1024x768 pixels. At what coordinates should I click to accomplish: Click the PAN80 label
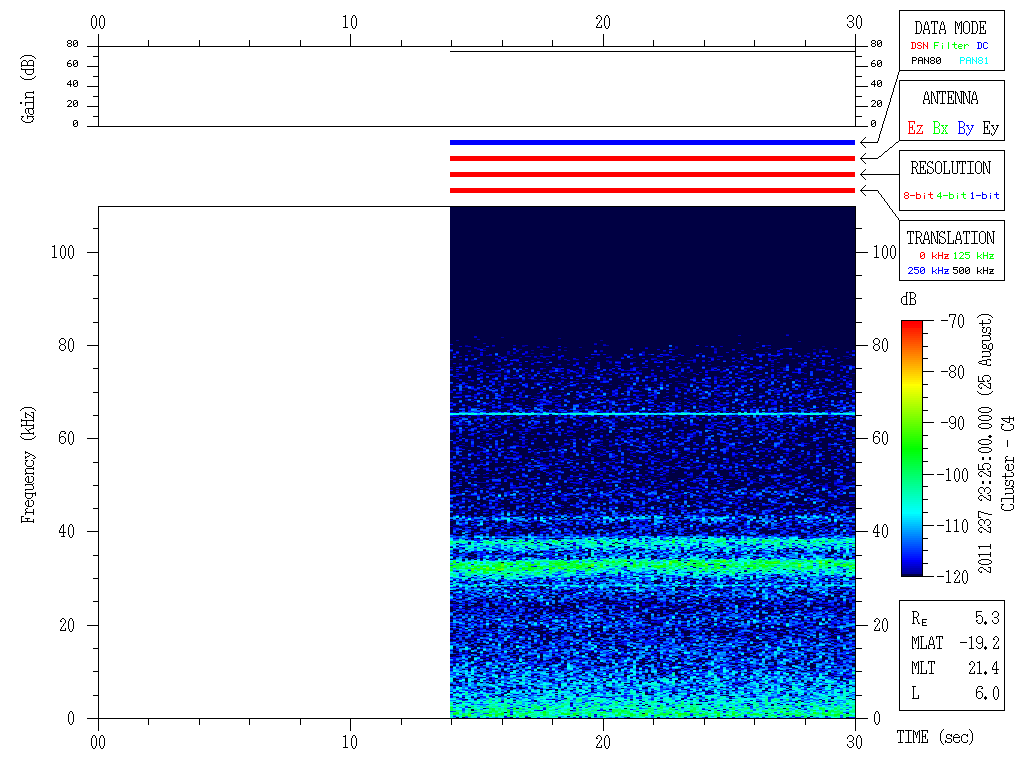[x=926, y=61]
